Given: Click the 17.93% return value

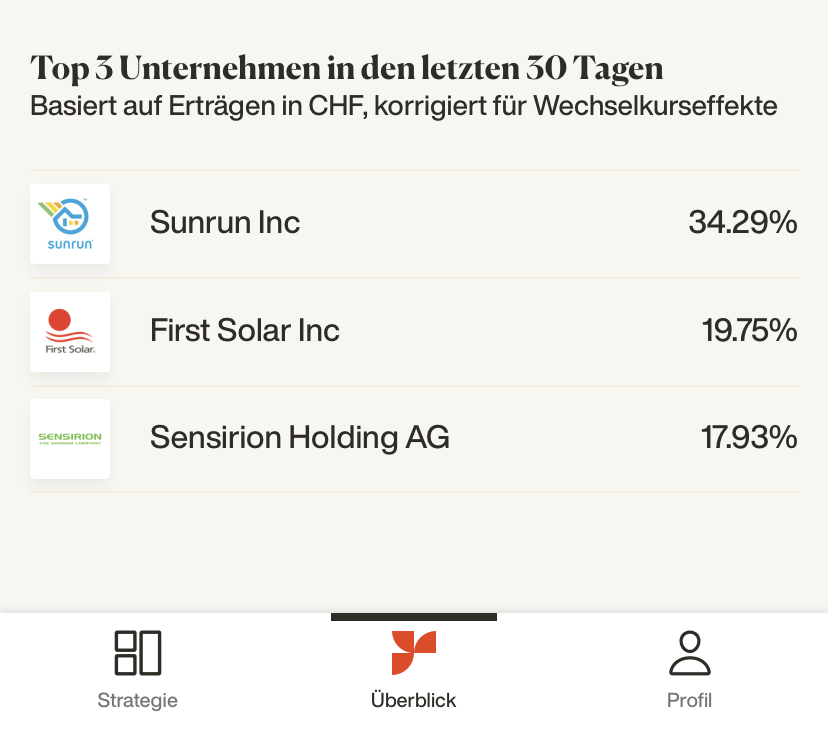Looking at the screenshot, I should pos(749,437).
